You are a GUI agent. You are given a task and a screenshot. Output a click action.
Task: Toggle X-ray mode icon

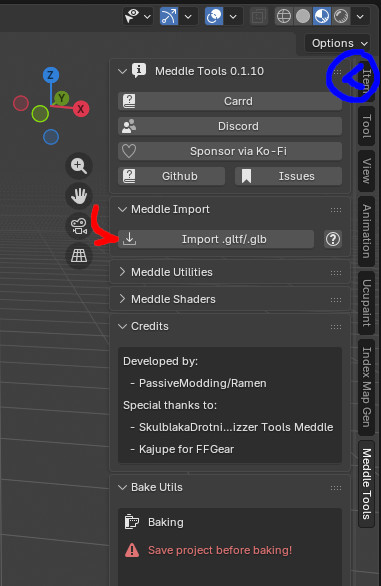point(258,16)
